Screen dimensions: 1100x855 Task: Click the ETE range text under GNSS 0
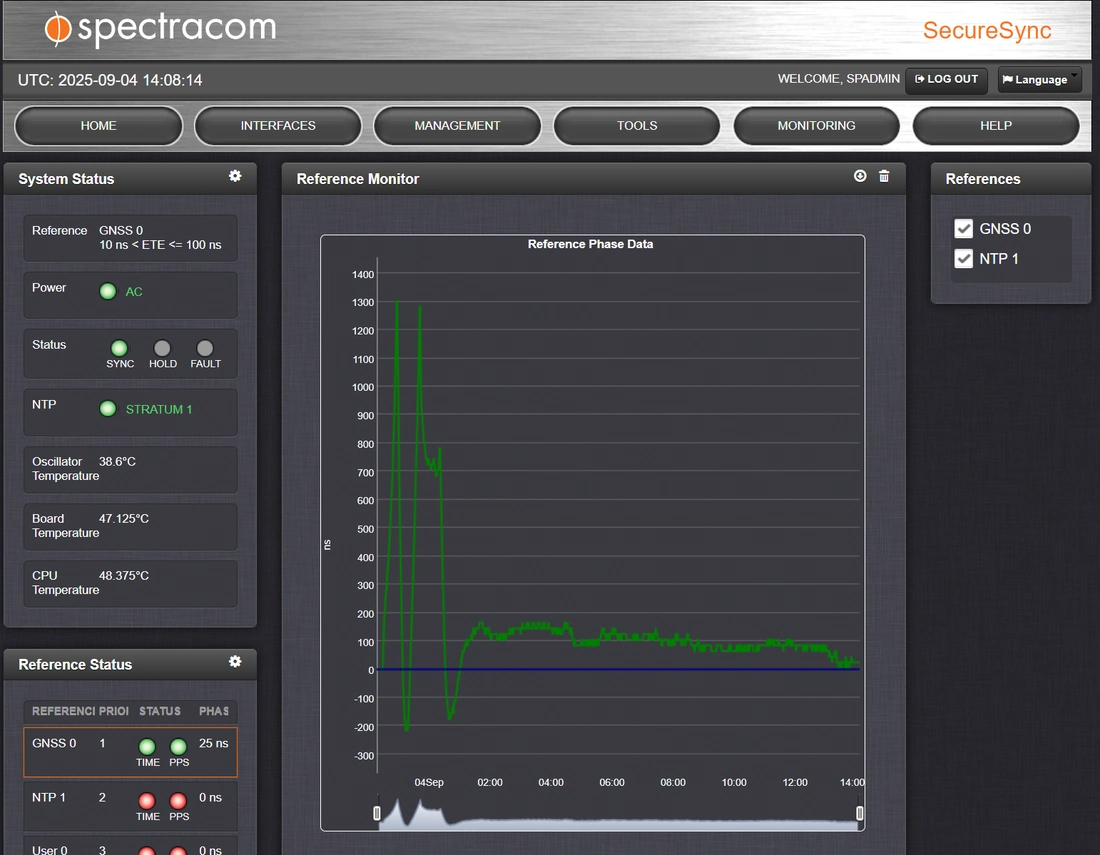click(160, 245)
